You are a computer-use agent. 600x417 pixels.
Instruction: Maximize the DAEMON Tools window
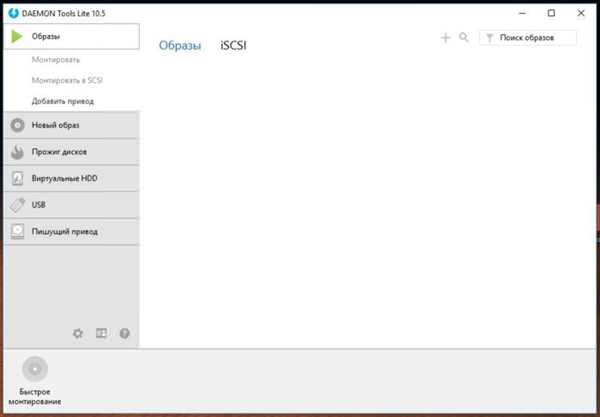[551, 13]
